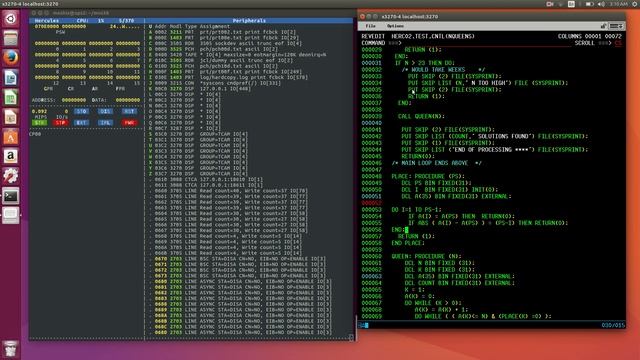Click the 0610 3088 CTCA device row
Image resolution: width=640 pixels, height=360 pixels.
click(x=206, y=180)
